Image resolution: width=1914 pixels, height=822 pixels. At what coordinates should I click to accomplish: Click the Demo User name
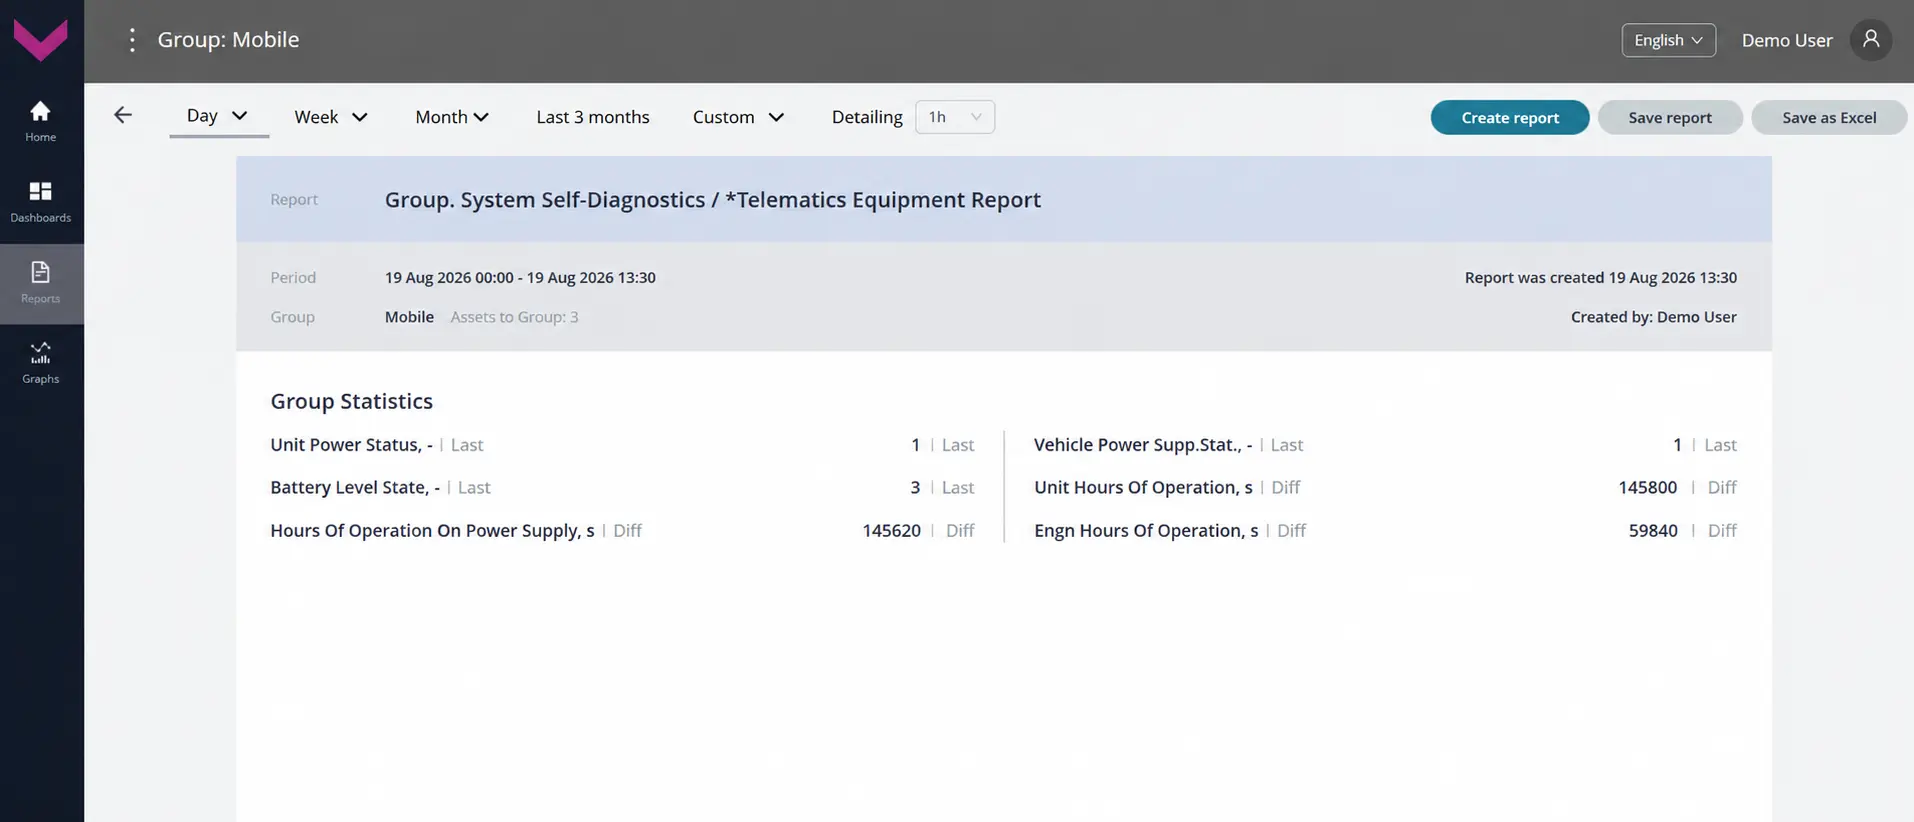point(1787,40)
